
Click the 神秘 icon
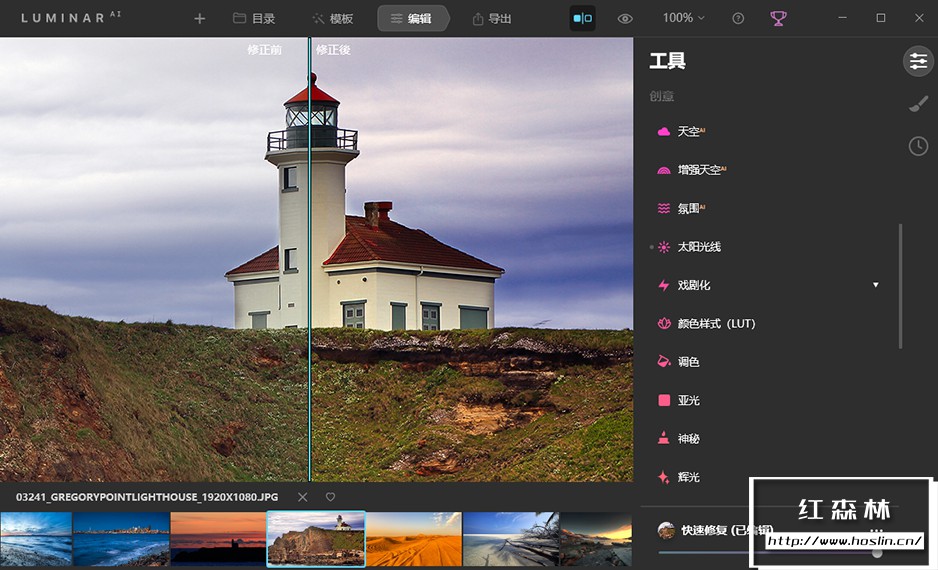[x=663, y=438]
